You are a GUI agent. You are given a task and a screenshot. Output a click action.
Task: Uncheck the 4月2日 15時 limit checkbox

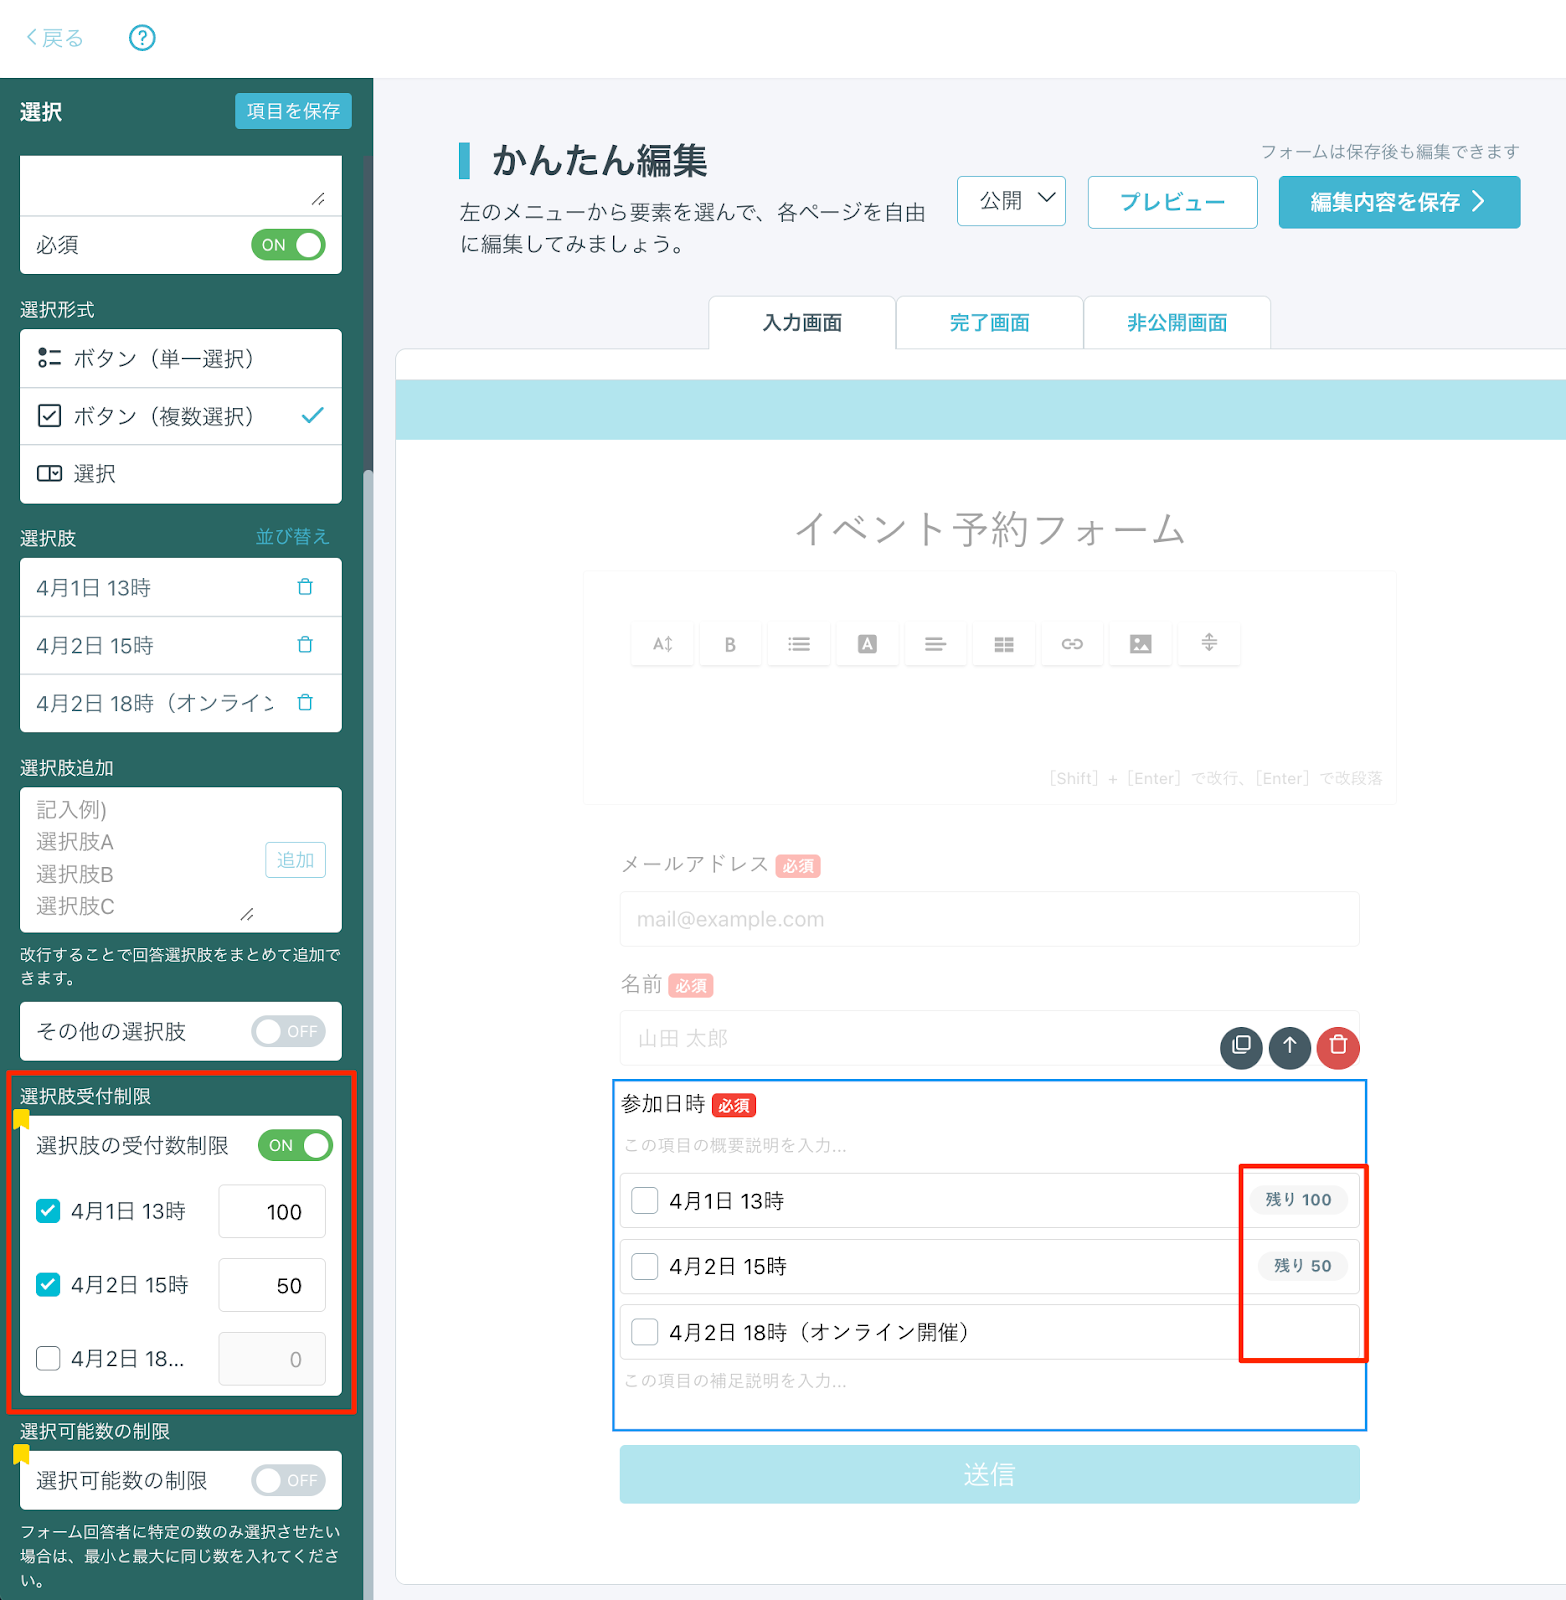pos(48,1285)
